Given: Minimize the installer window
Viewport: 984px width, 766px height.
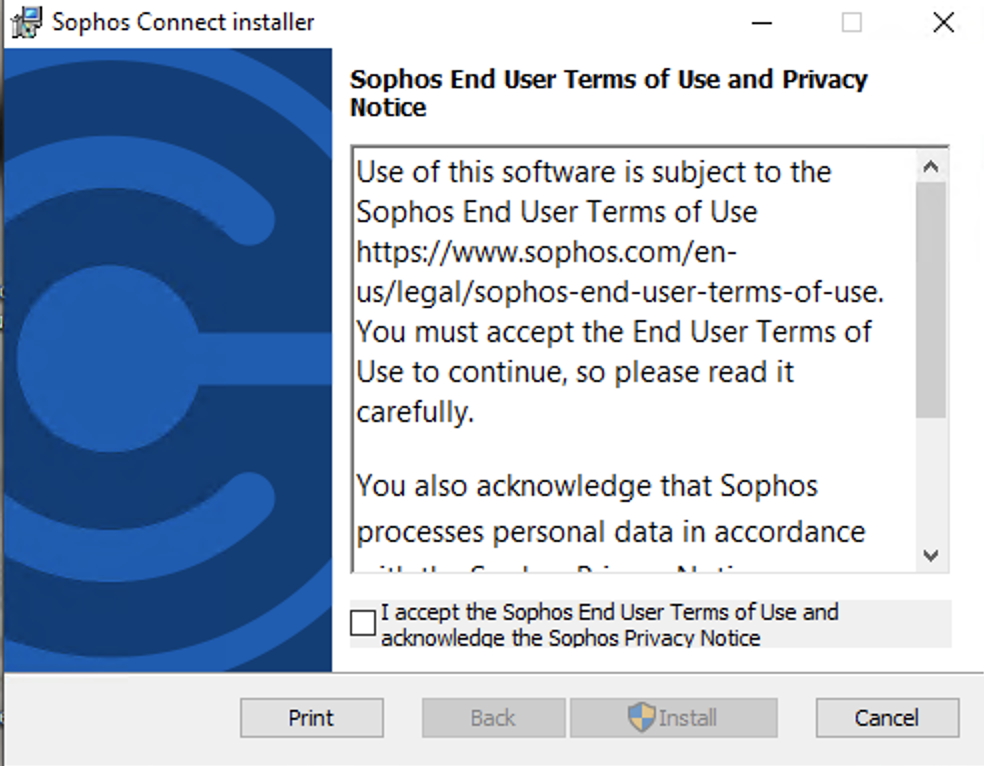Looking at the screenshot, I should (x=762, y=23).
